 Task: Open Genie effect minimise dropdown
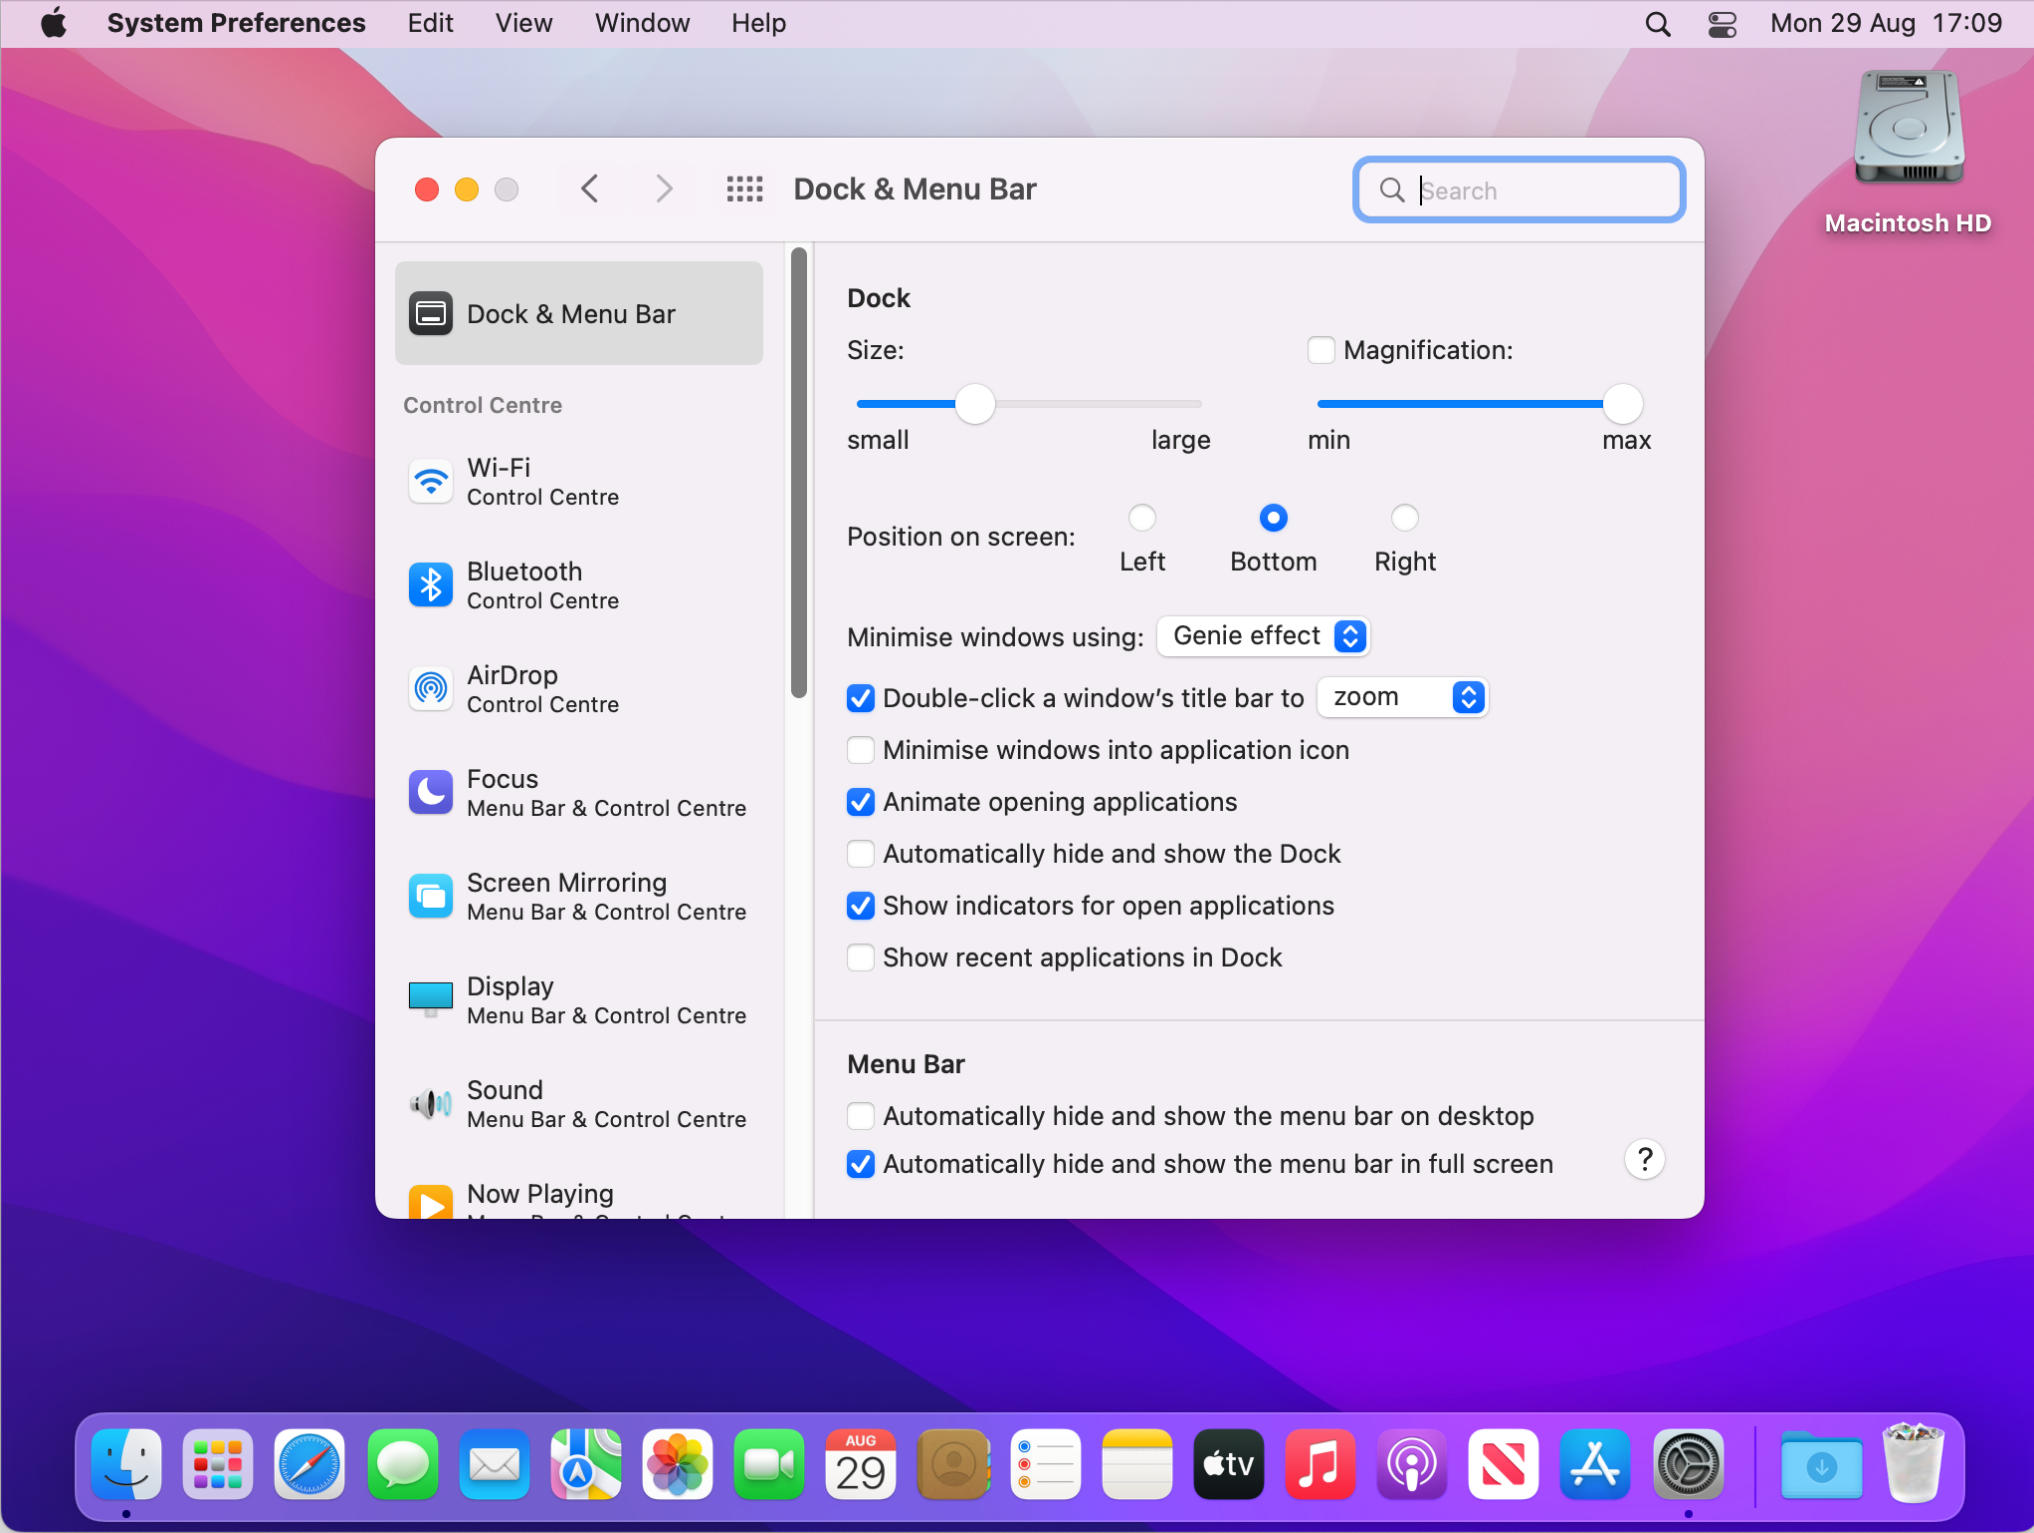tap(1263, 636)
